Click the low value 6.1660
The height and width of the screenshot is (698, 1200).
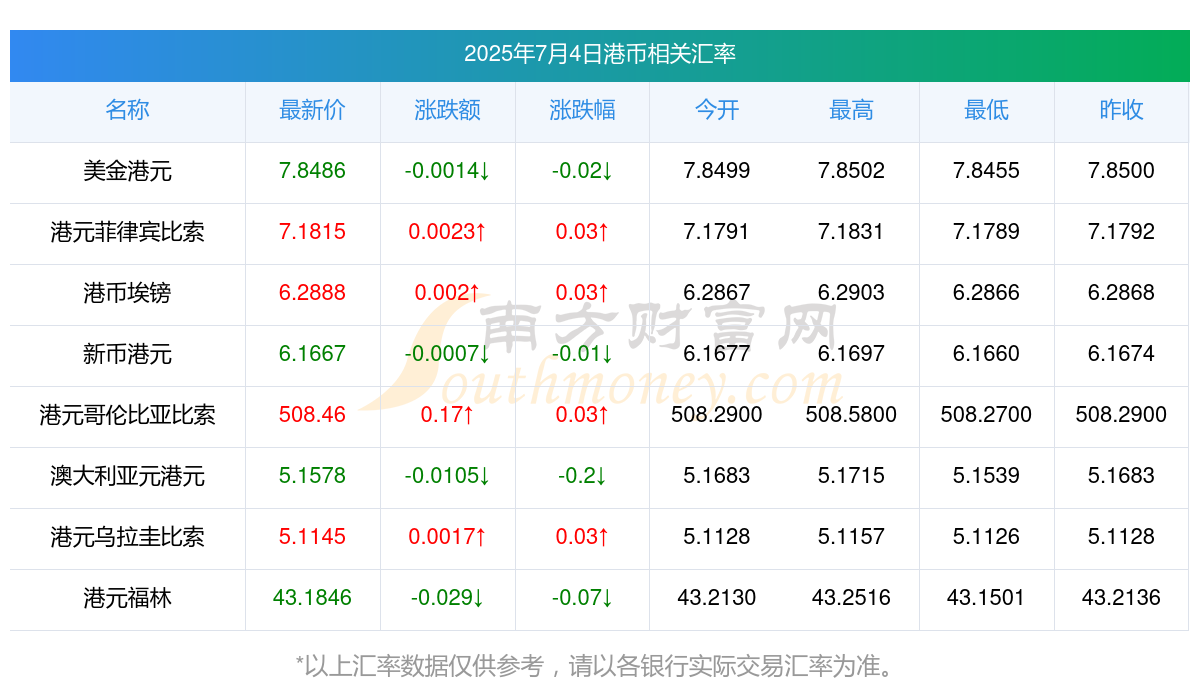[x=986, y=354]
